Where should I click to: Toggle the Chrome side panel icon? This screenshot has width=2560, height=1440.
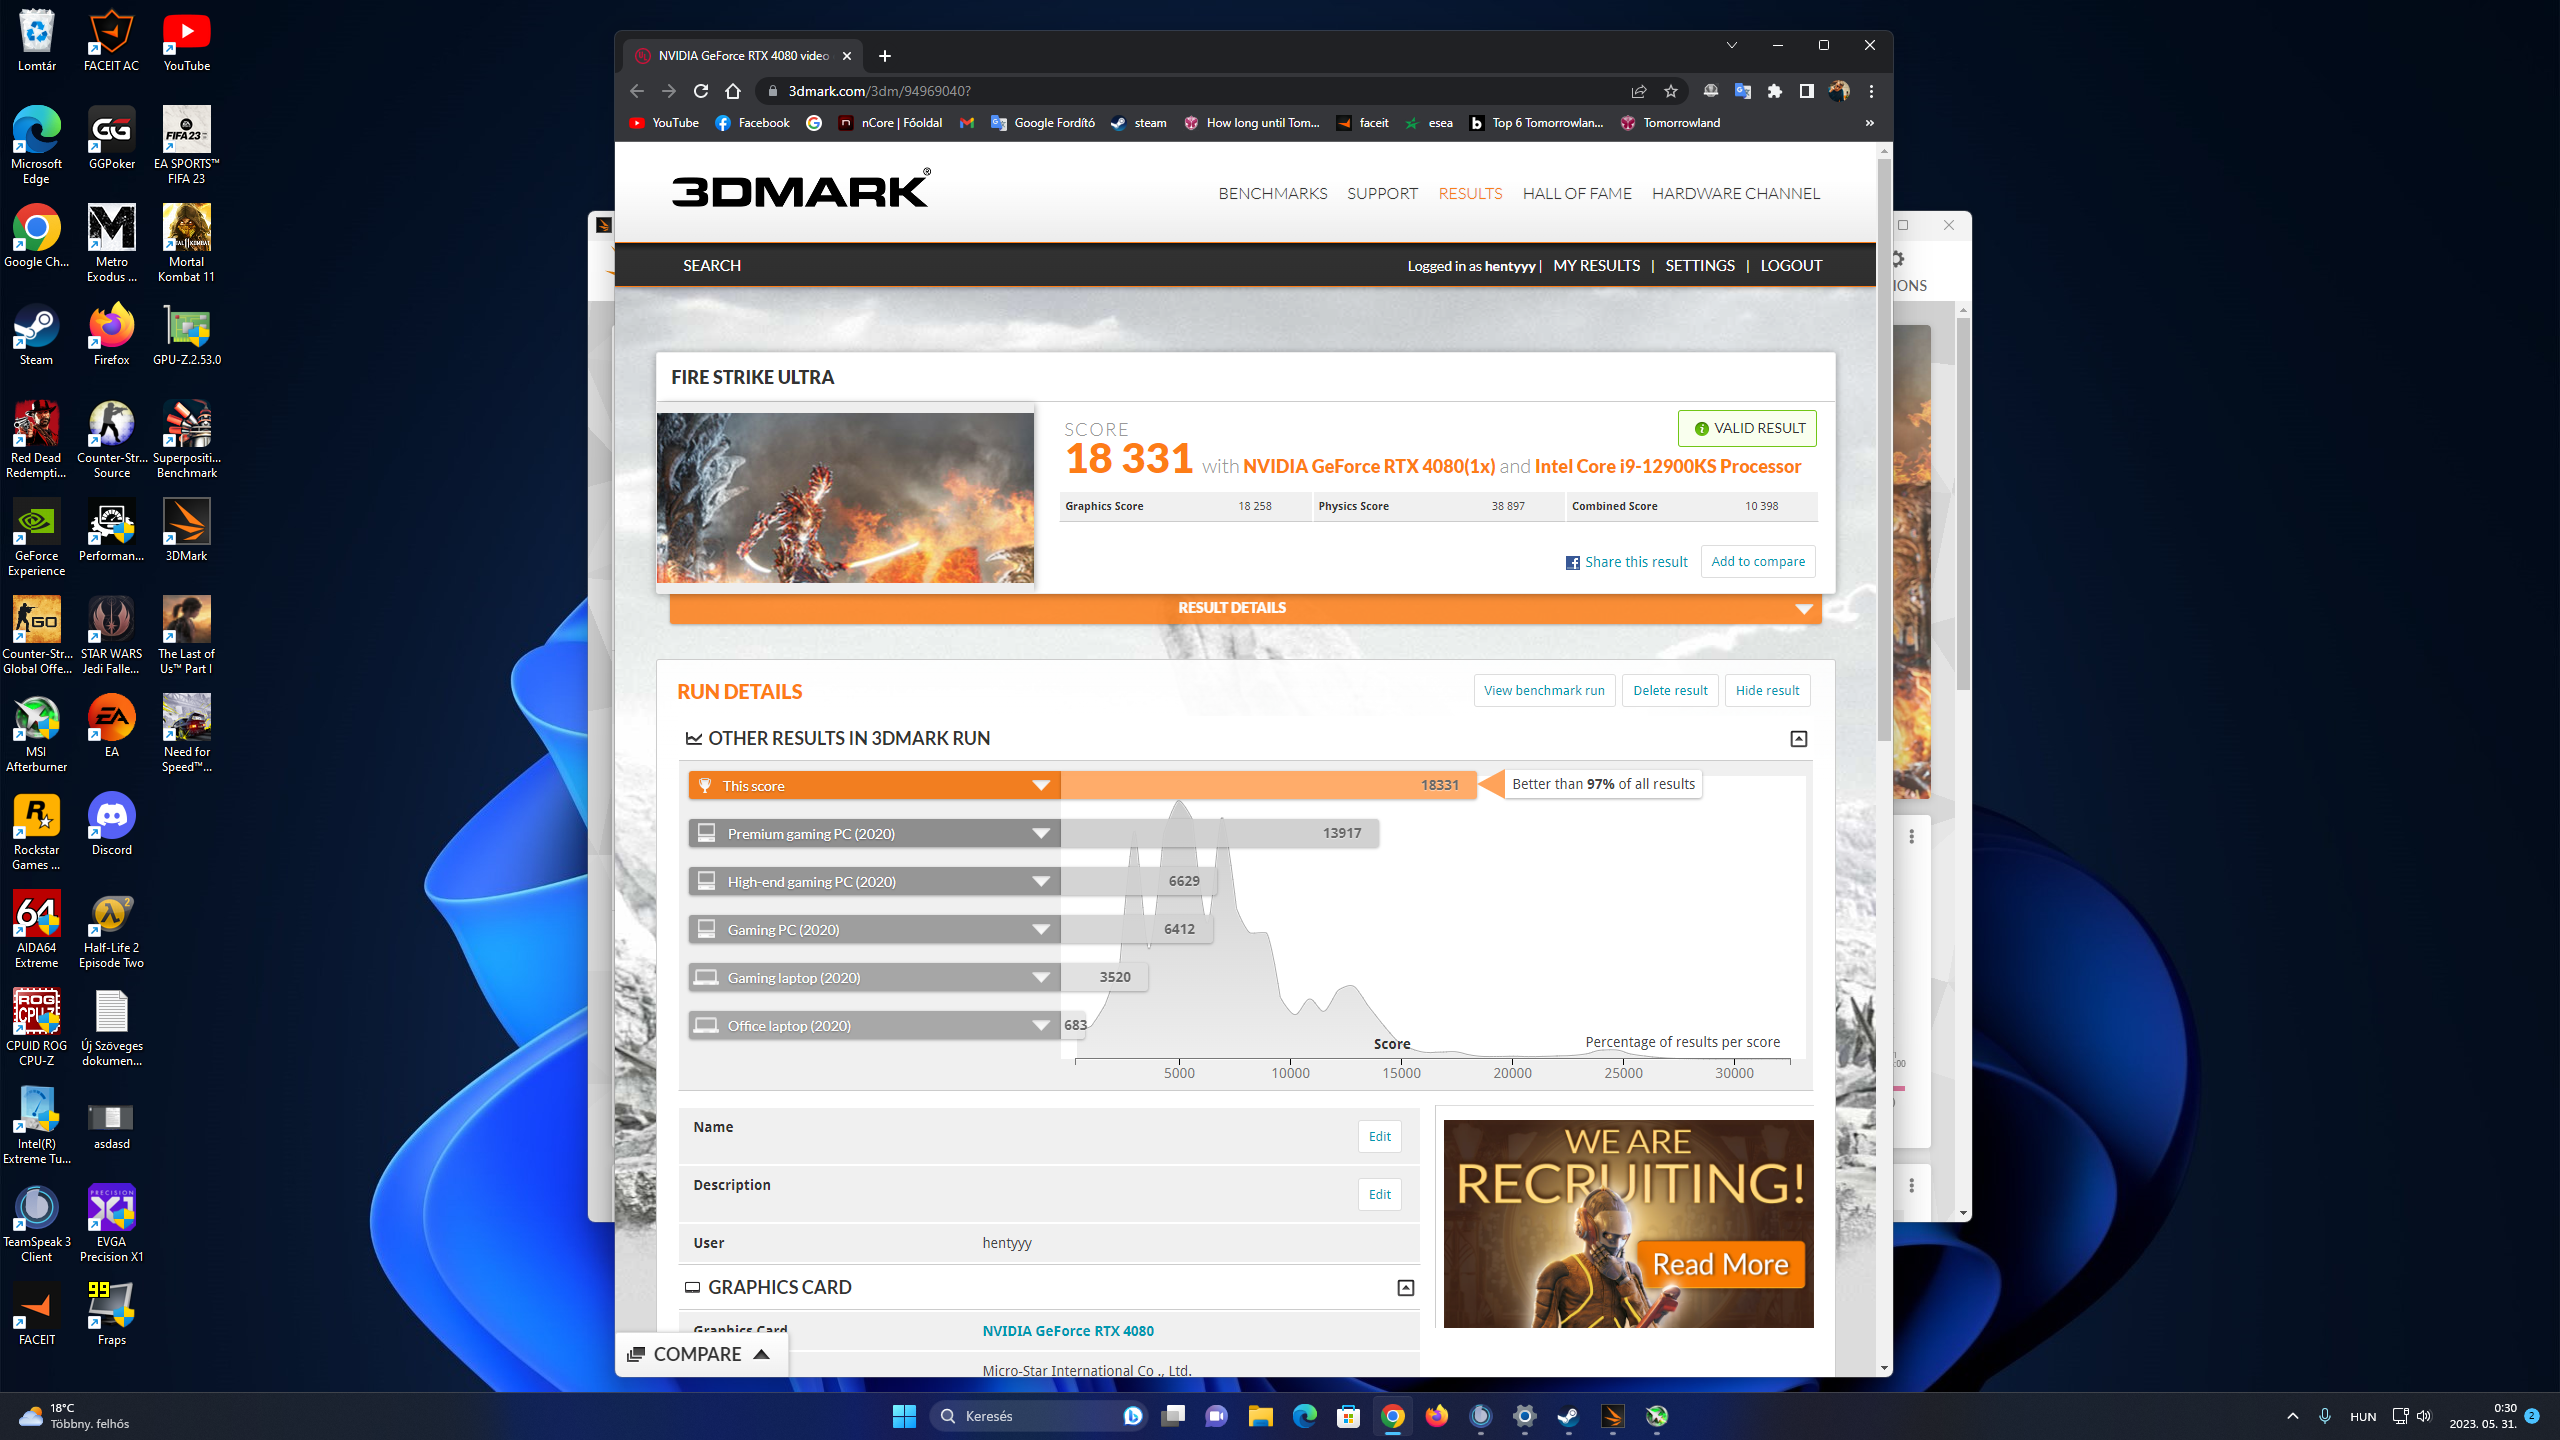pos(1806,91)
